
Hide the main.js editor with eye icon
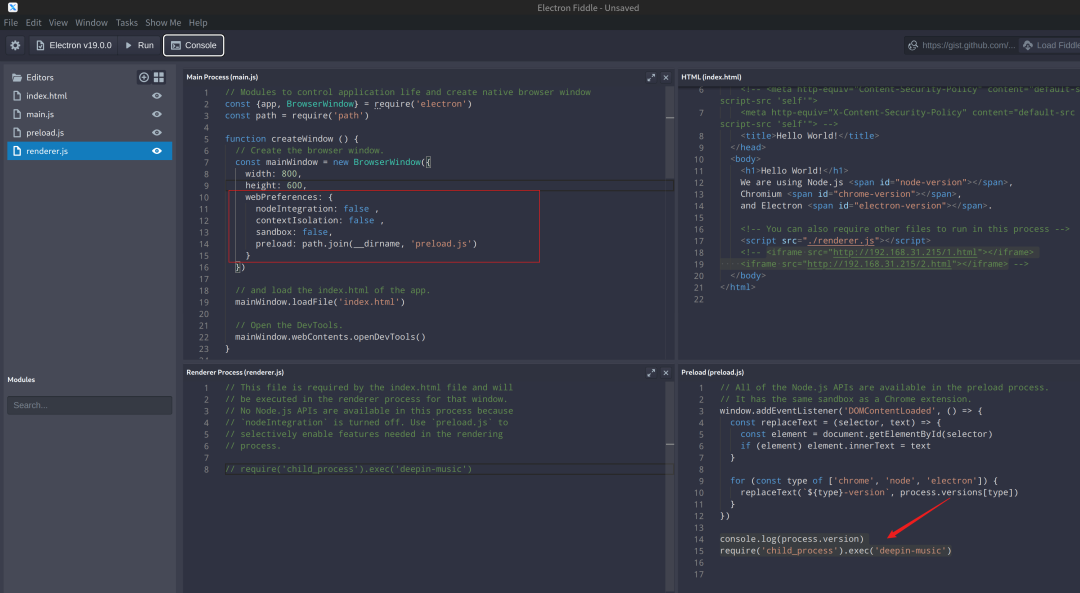[x=157, y=114]
